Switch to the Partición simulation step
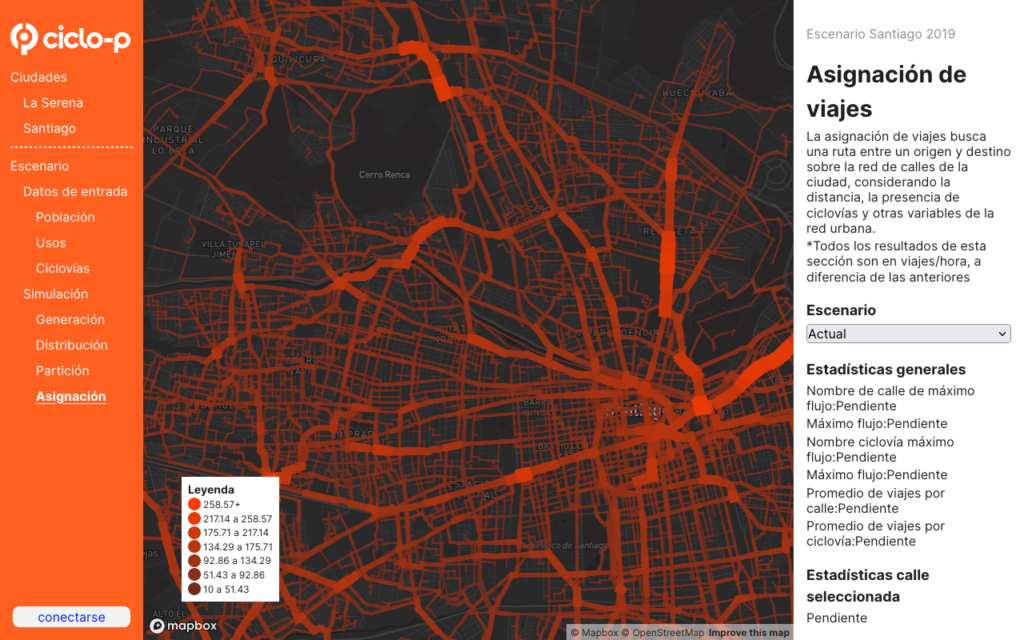The image size is (1024, 640). [x=62, y=371]
